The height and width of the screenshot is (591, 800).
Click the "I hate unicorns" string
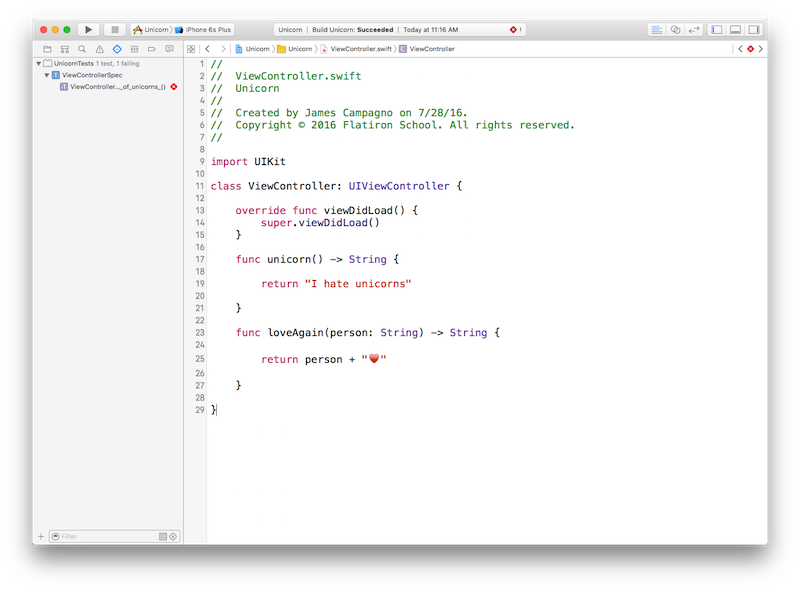(x=358, y=284)
